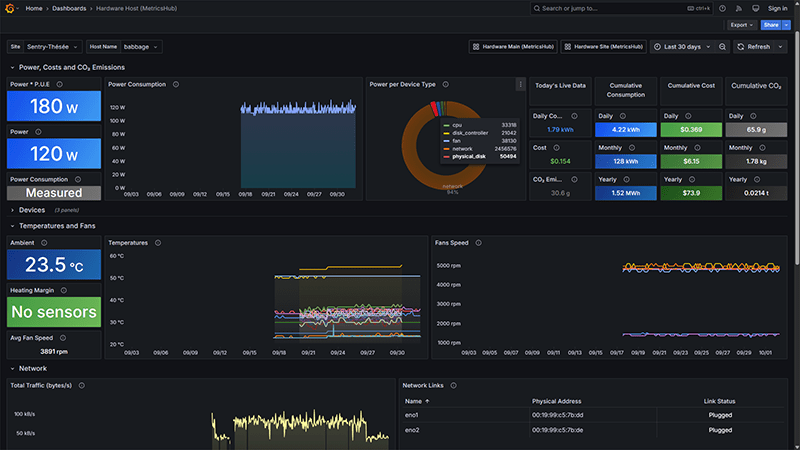Open the Site dropdown showing Sentry-Thésée

pyautogui.click(x=54, y=46)
